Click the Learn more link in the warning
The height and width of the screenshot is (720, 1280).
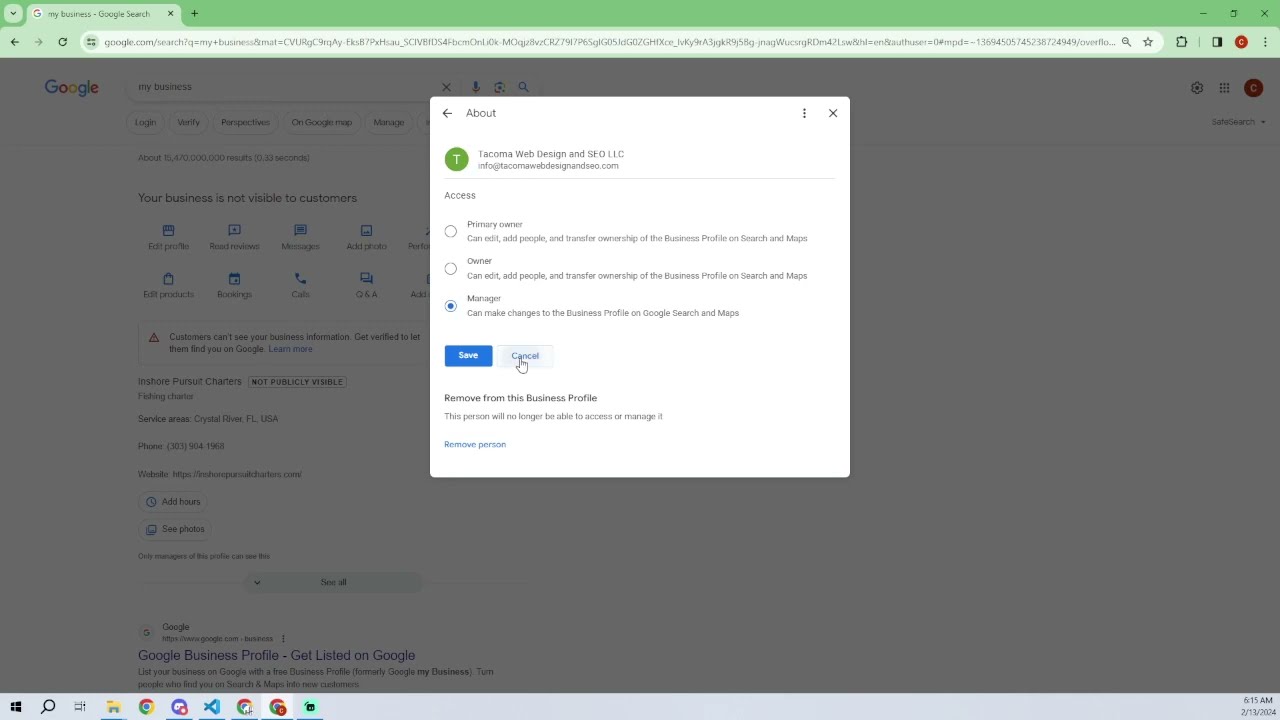tap(290, 349)
